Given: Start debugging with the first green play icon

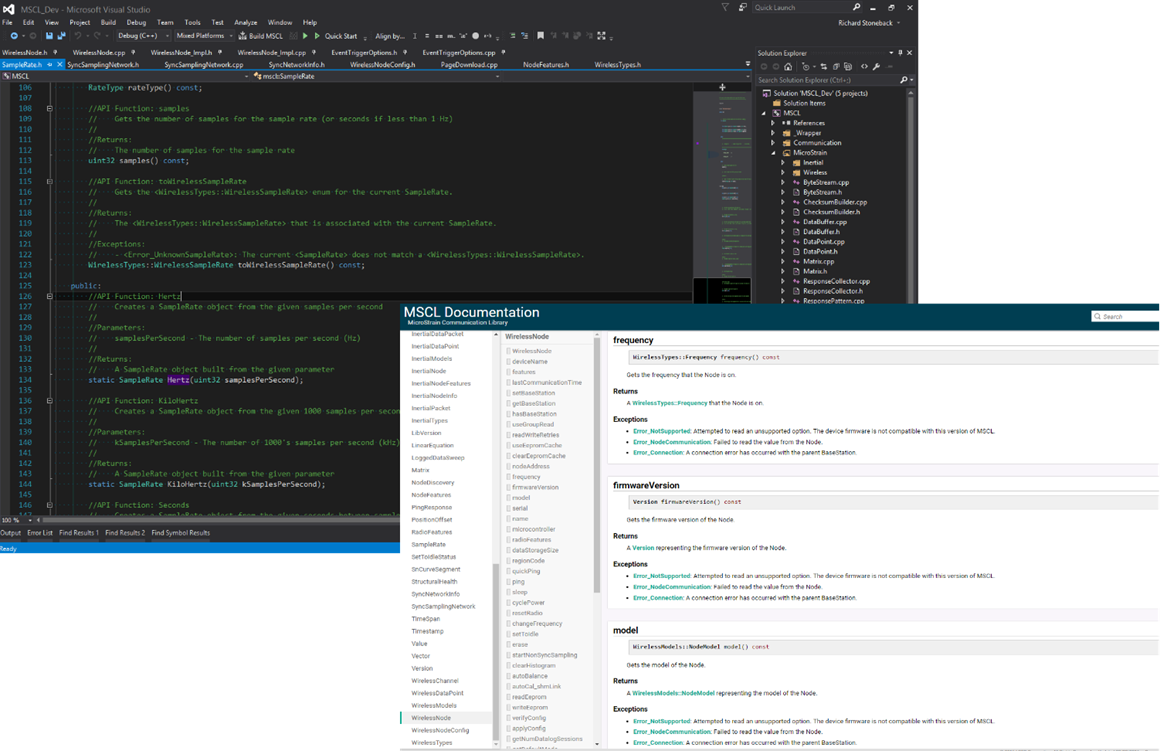Looking at the screenshot, I should (x=305, y=36).
